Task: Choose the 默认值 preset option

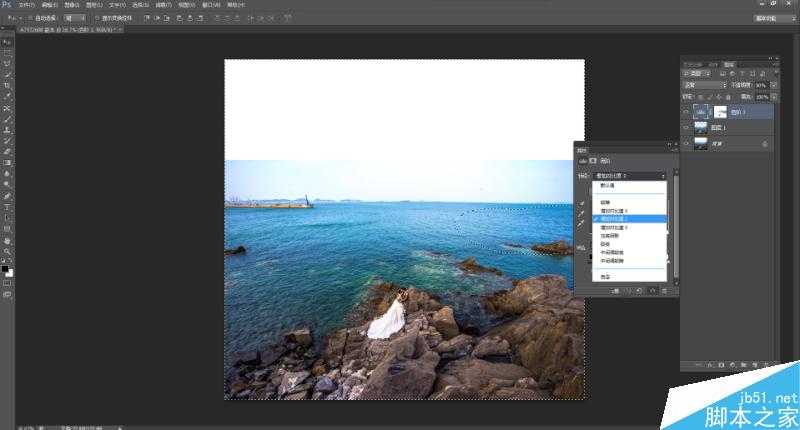Action: [608, 186]
